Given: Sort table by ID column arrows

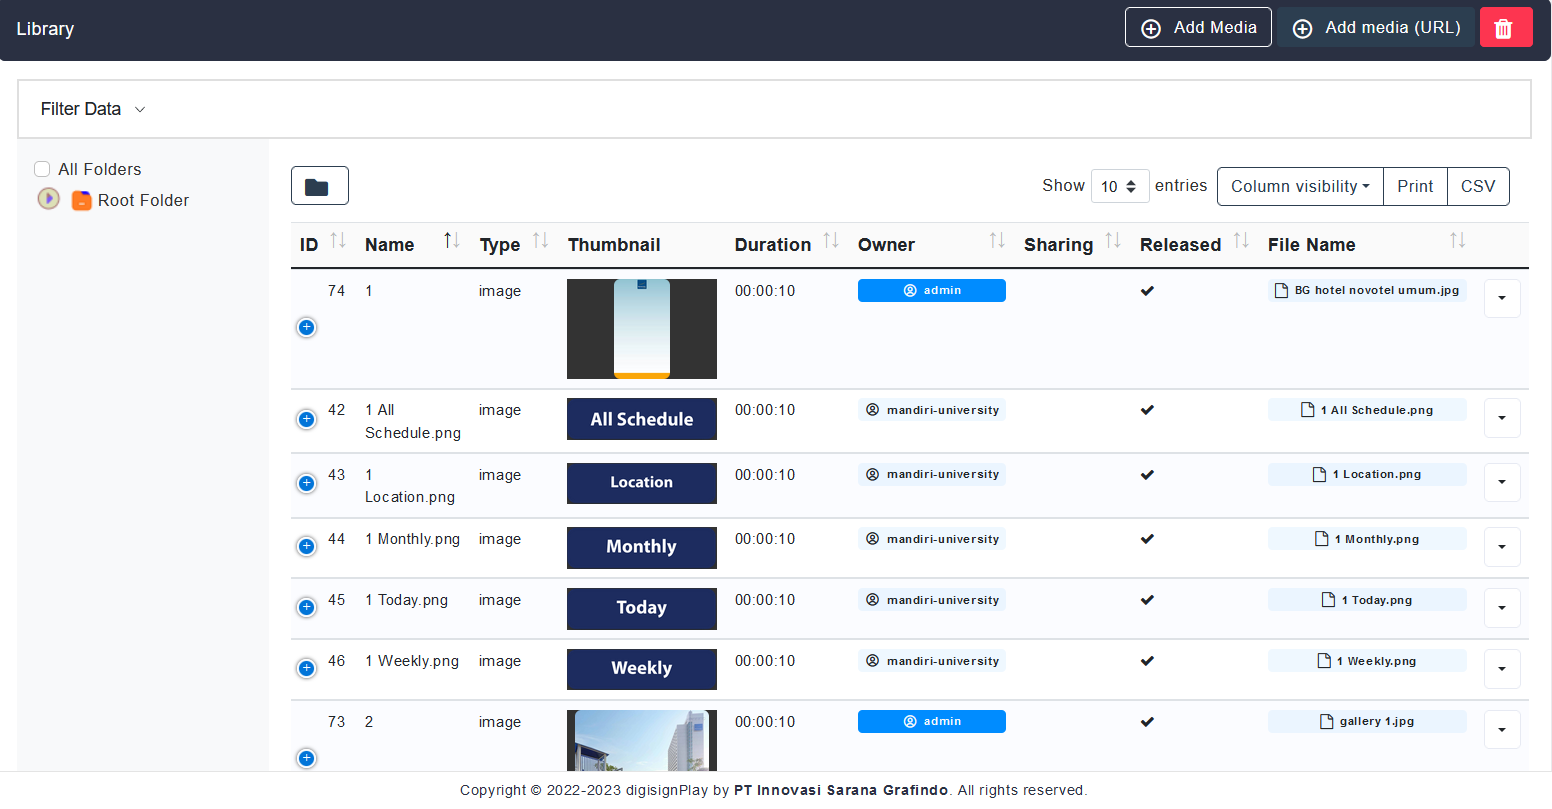Looking at the screenshot, I should [338, 242].
